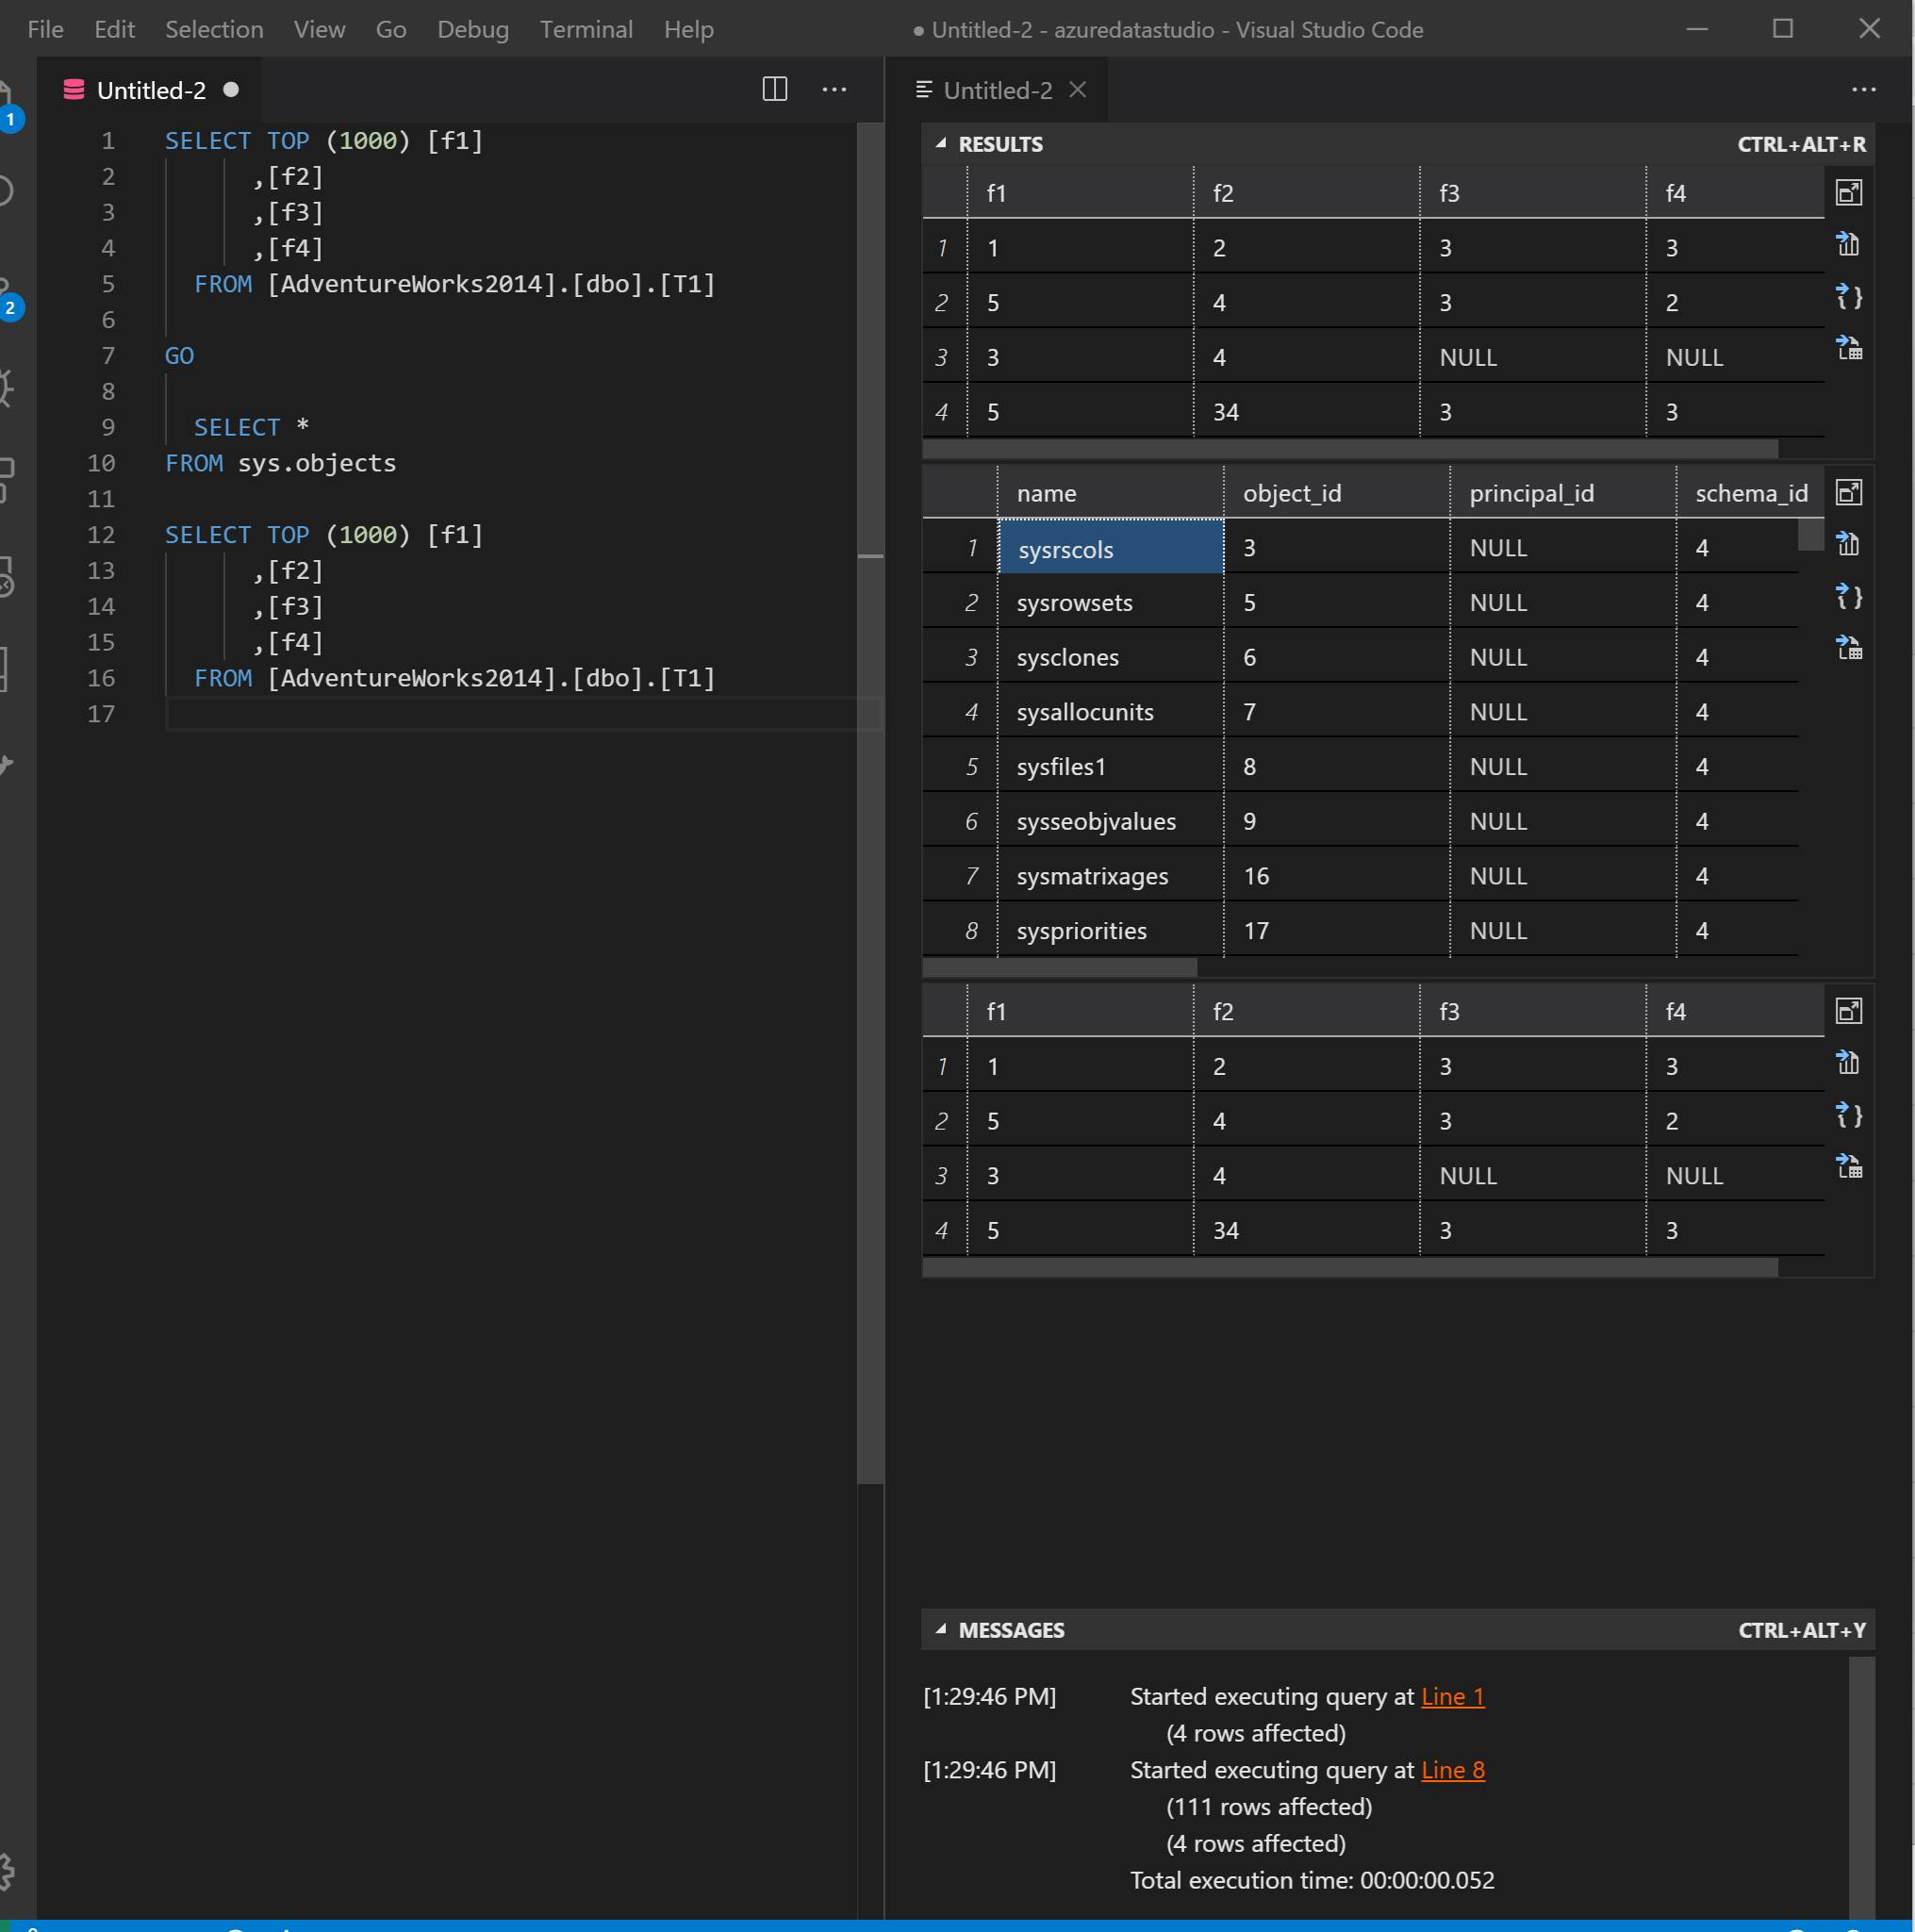
Task: Split the editor using the split icon
Action: pos(776,90)
